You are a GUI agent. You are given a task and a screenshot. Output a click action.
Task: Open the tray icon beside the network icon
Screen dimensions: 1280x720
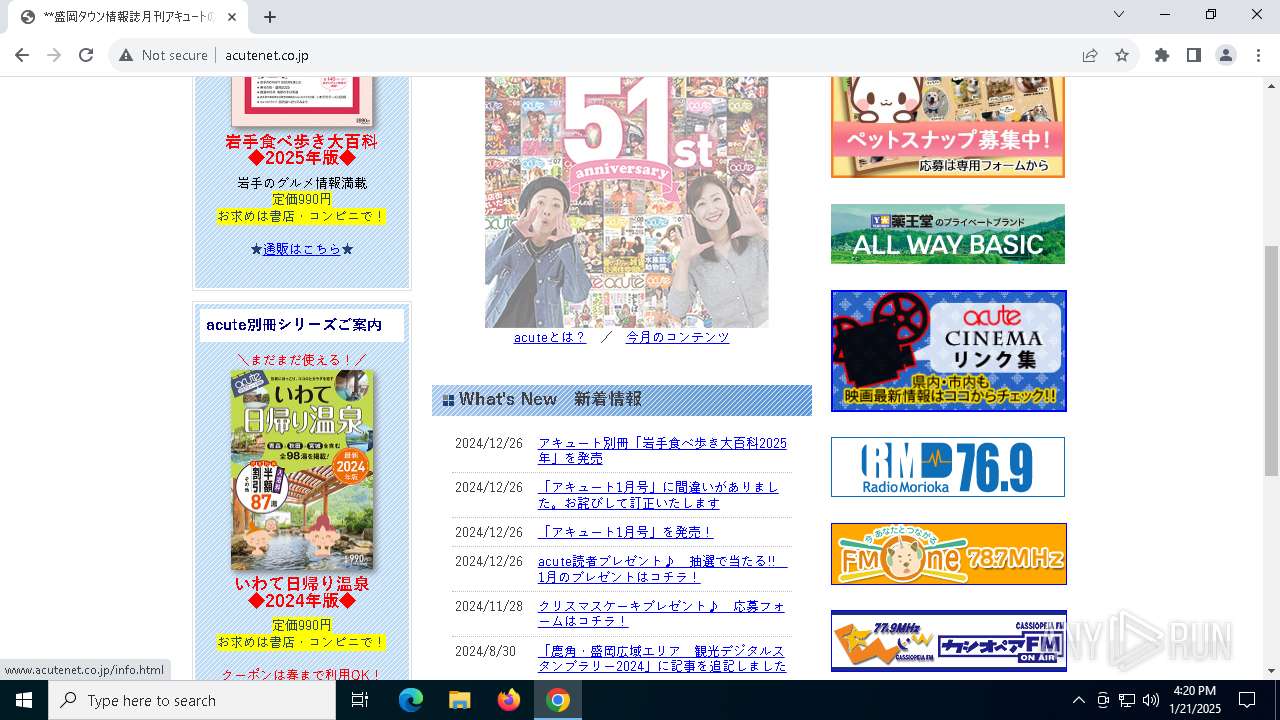tap(1103, 700)
